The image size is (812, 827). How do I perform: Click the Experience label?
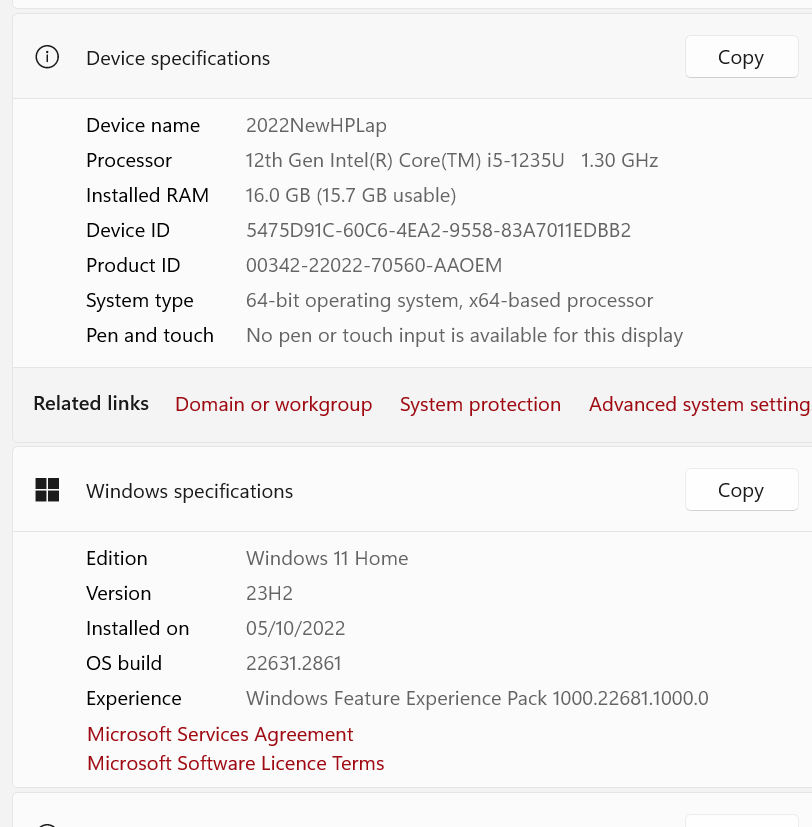click(x=133, y=698)
